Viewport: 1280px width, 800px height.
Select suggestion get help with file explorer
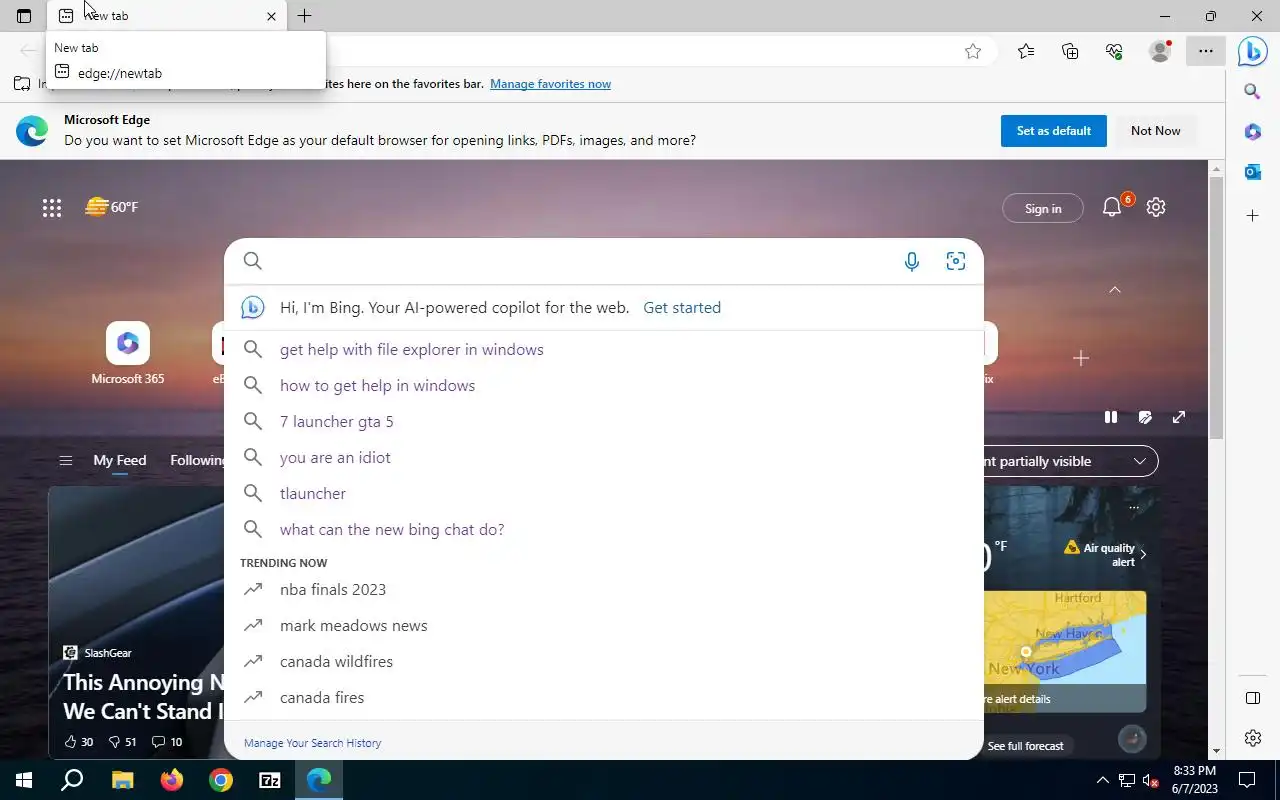[x=604, y=350]
